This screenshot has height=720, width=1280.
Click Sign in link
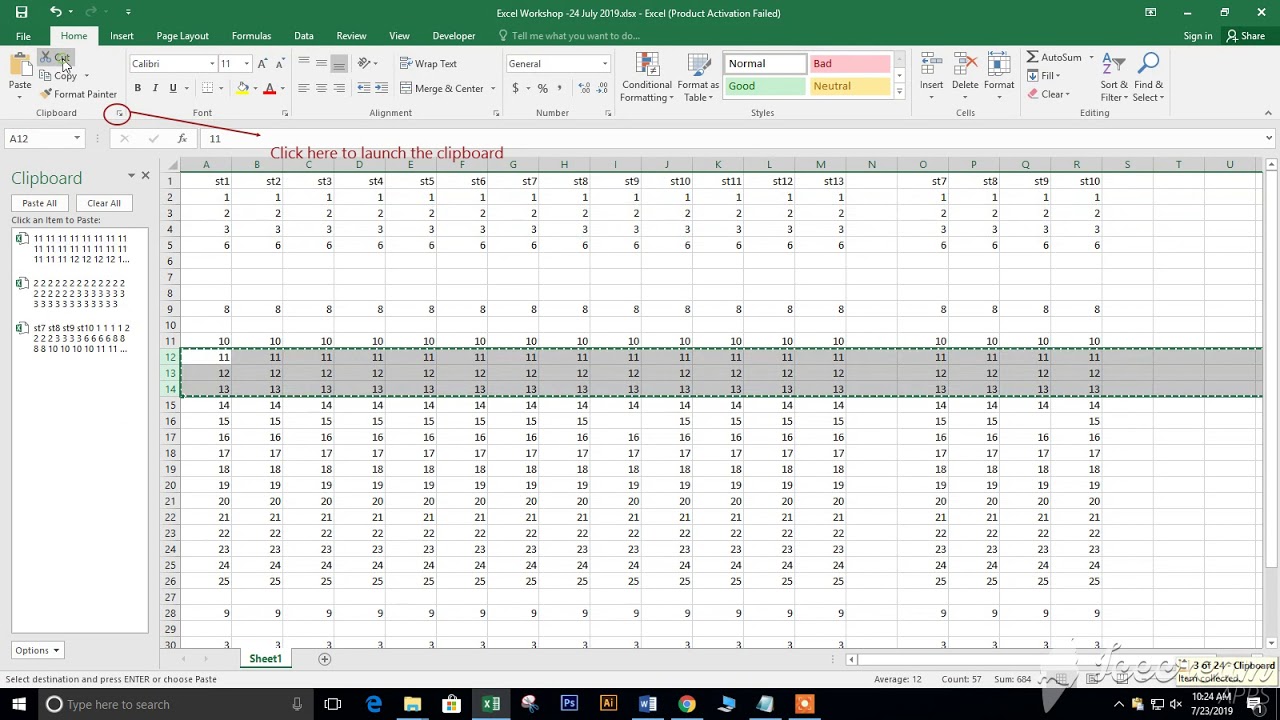tap(1197, 36)
